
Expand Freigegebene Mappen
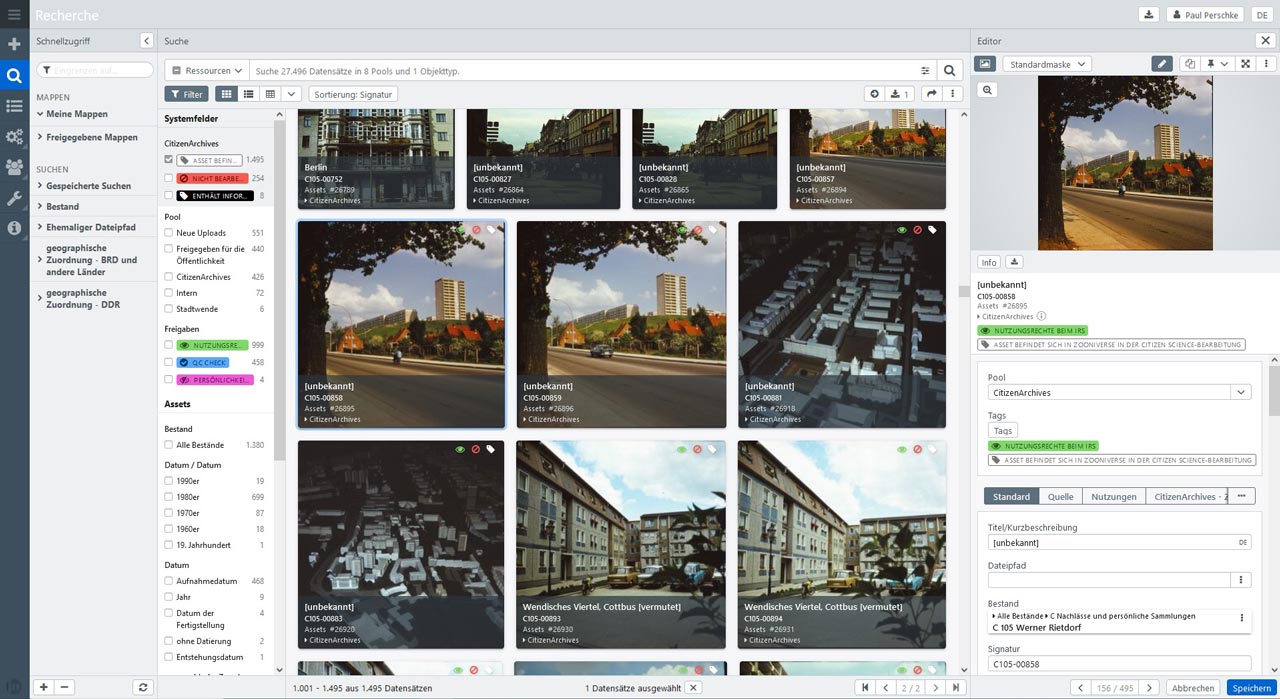click(x=39, y=137)
